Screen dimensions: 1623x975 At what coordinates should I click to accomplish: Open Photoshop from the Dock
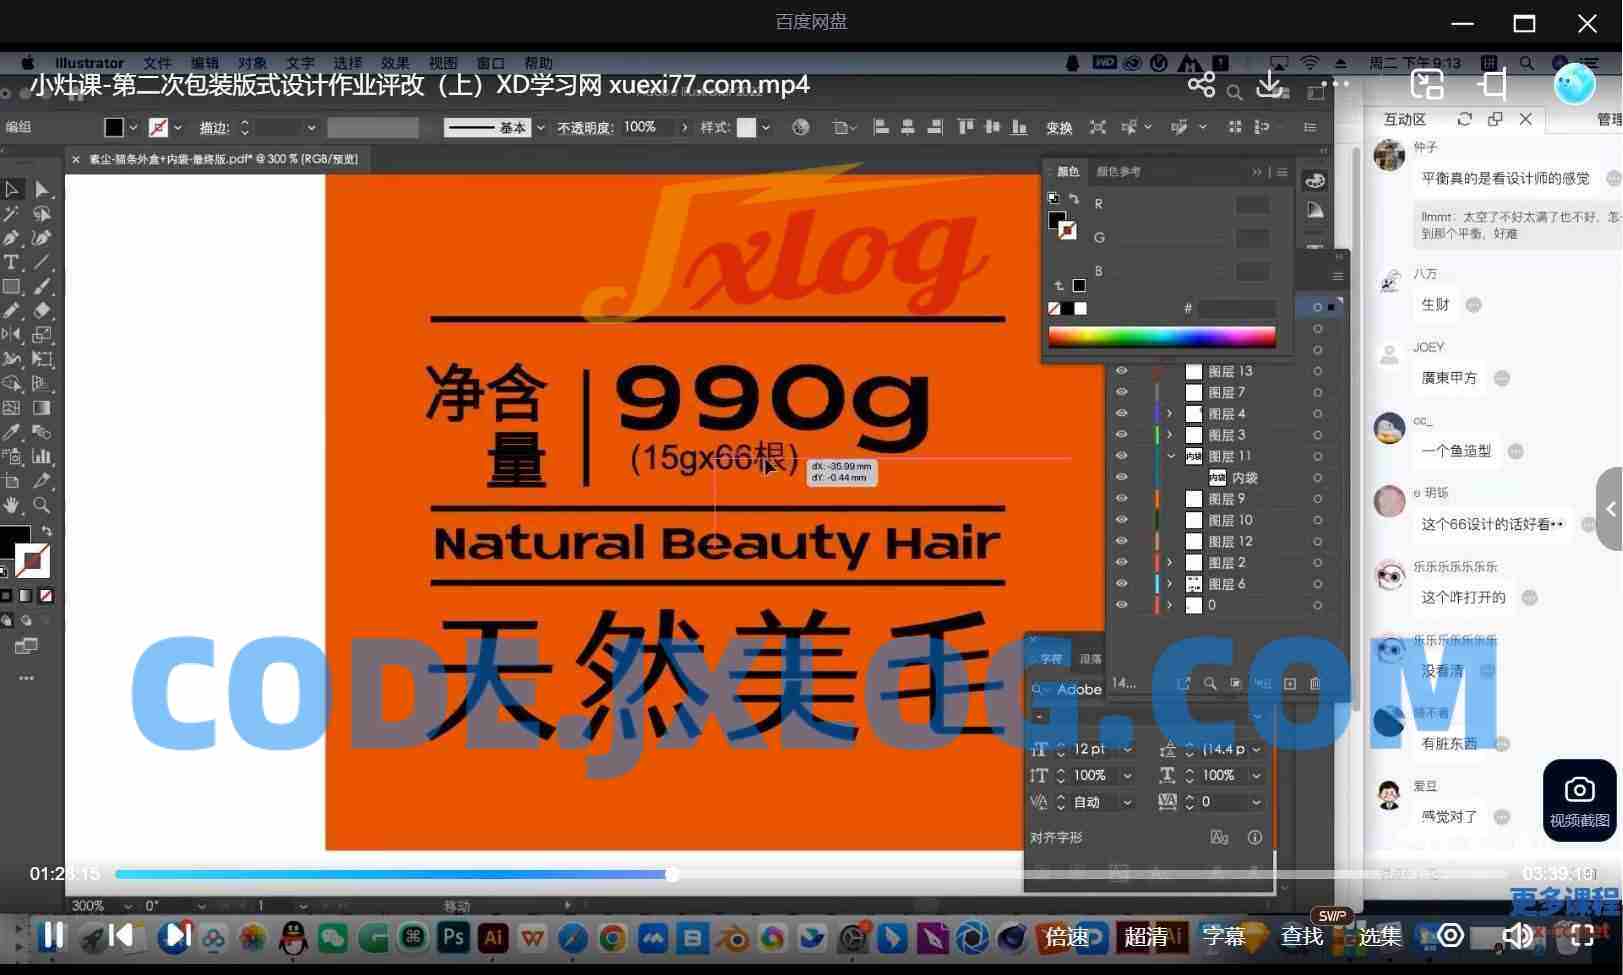(453, 937)
